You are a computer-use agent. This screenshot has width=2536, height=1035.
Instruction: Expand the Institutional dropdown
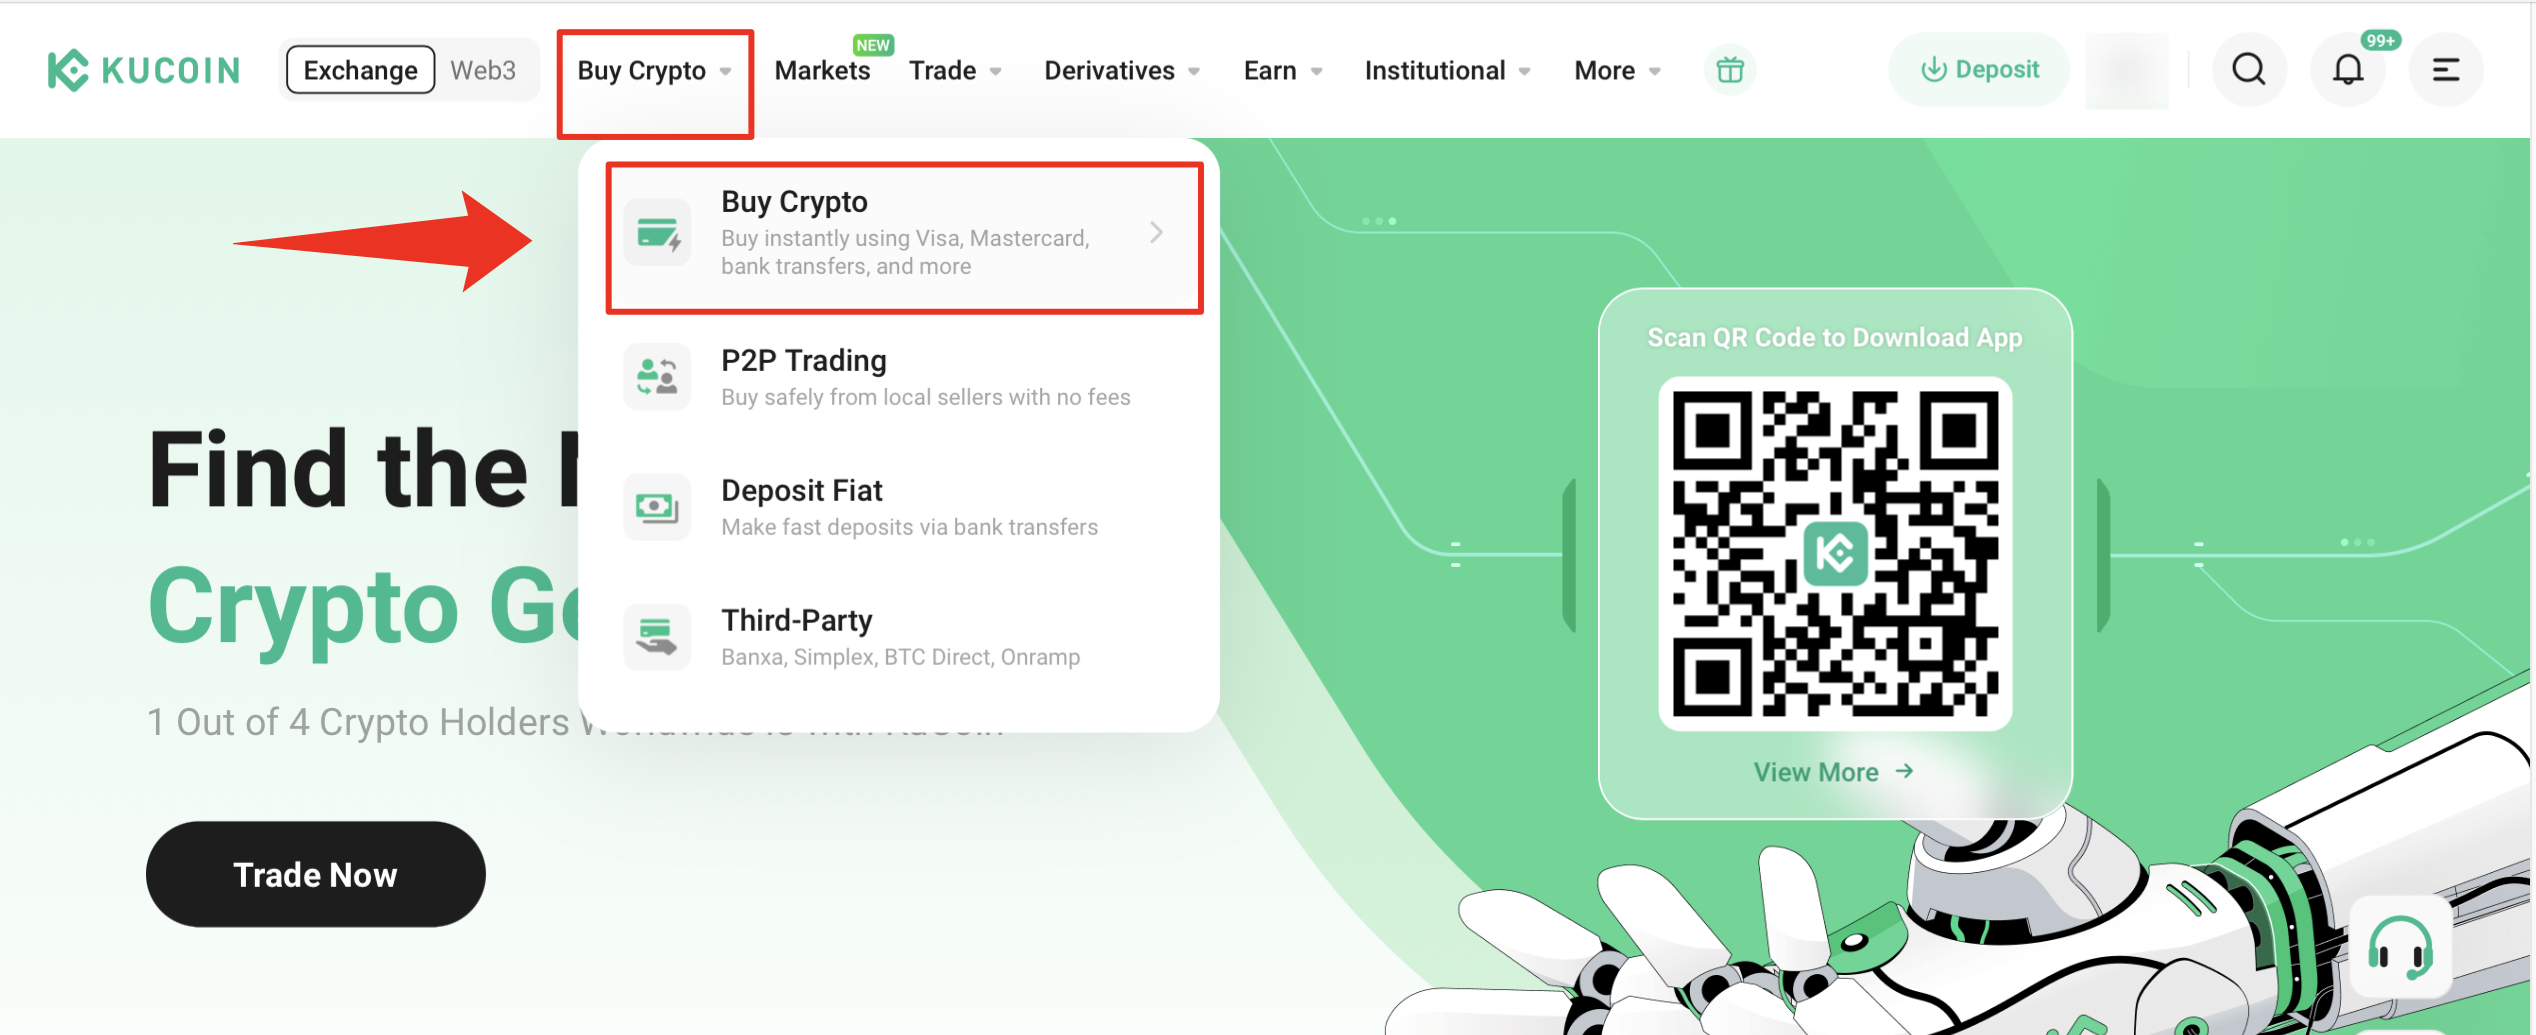pos(1447,70)
